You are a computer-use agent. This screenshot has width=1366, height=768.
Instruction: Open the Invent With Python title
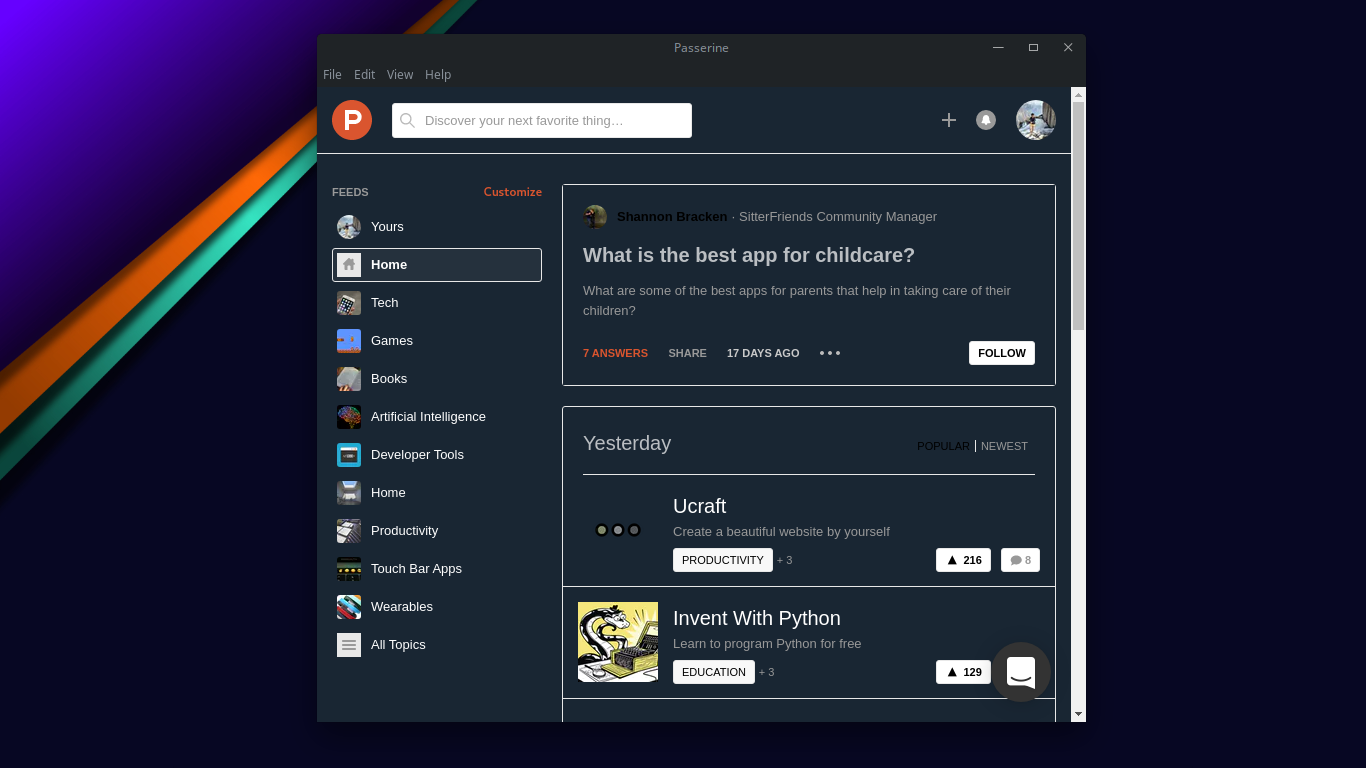[757, 618]
